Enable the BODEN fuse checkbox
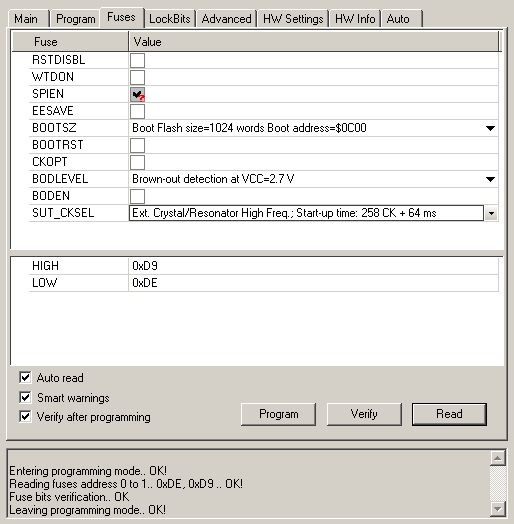This screenshot has height=524, width=514. click(137, 196)
